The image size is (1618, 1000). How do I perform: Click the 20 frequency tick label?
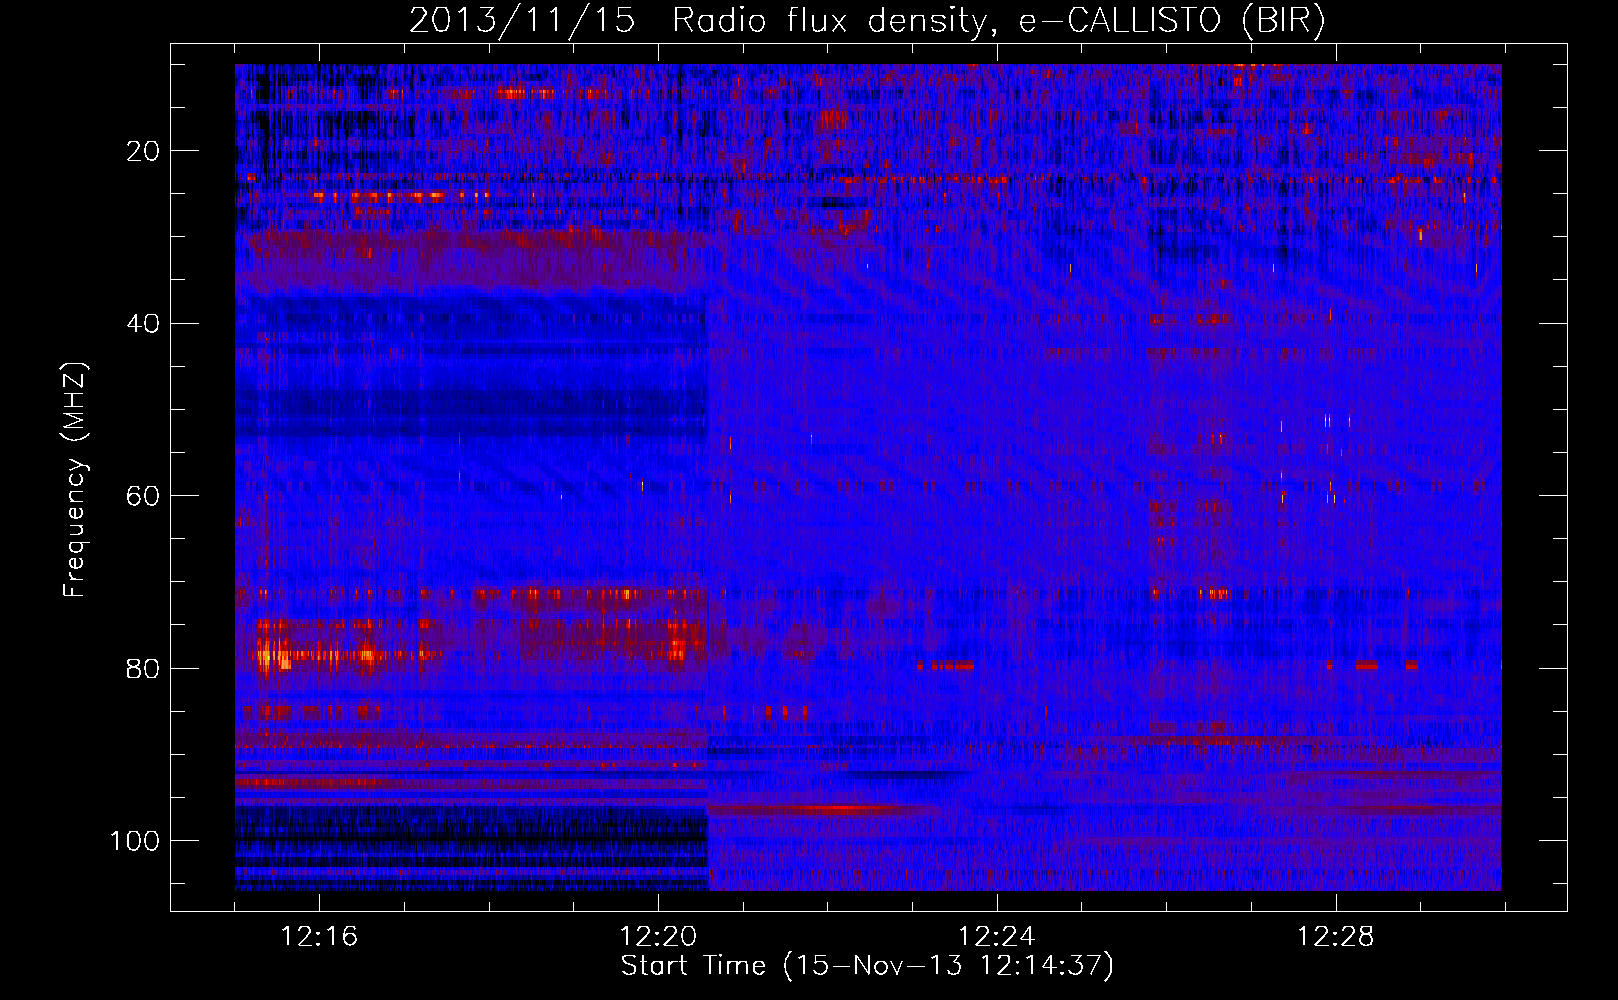coord(143,151)
